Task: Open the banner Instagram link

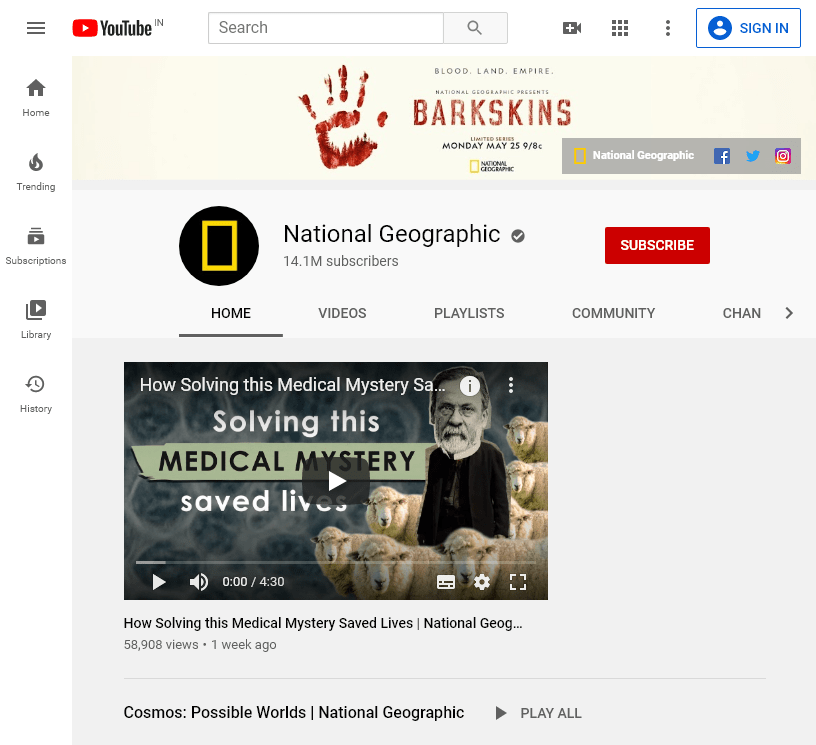Action: click(783, 156)
